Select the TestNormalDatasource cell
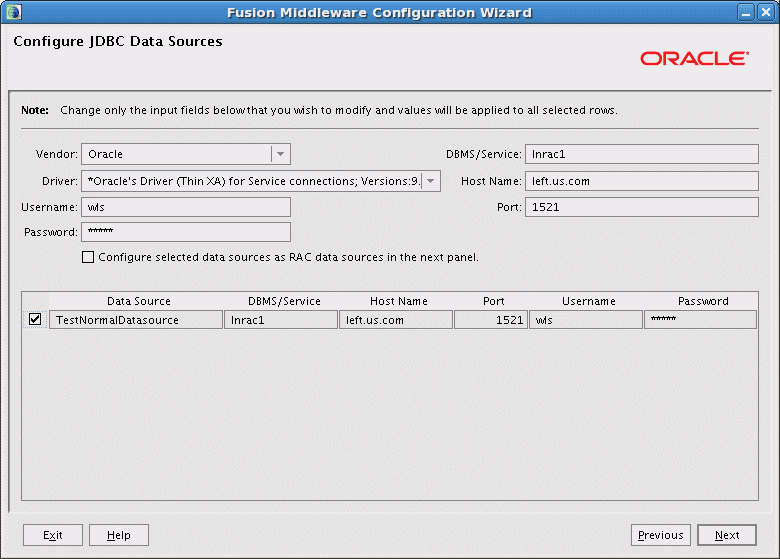The image size is (780, 559). click(136, 320)
